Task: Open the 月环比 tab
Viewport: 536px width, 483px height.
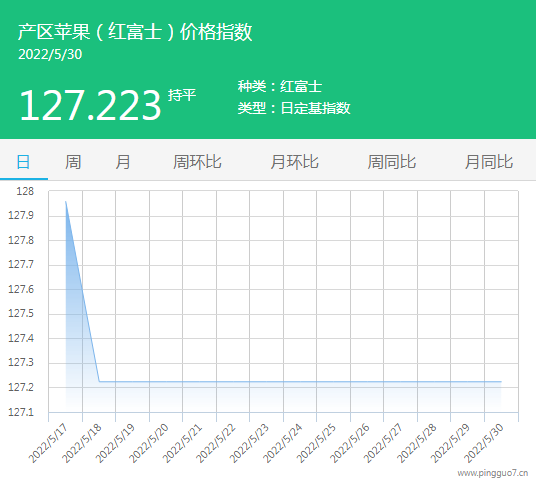Action: 294,162
